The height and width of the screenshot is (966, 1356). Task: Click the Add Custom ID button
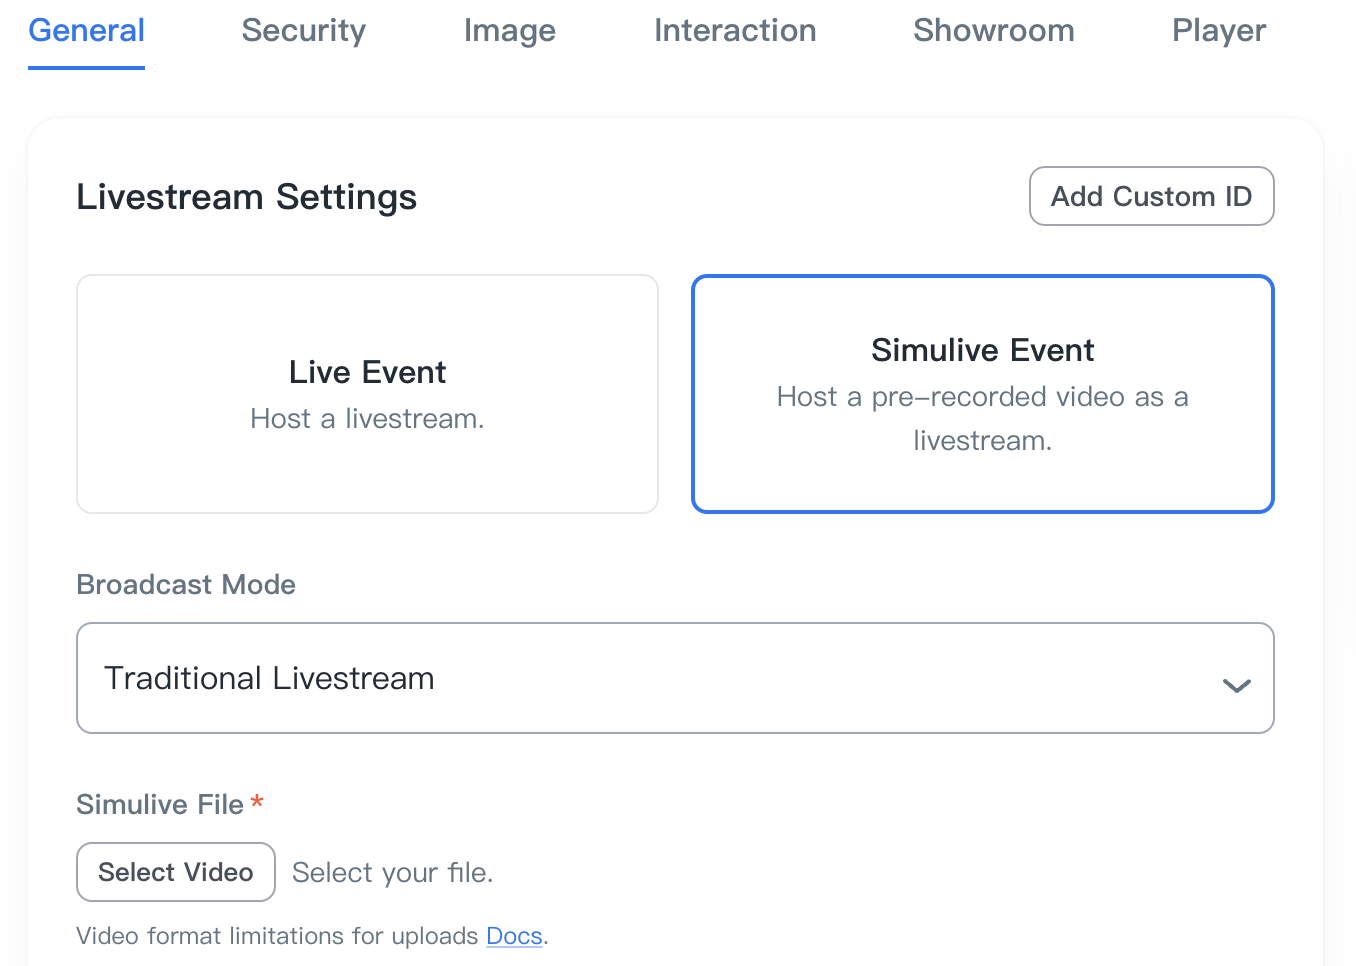[1151, 196]
